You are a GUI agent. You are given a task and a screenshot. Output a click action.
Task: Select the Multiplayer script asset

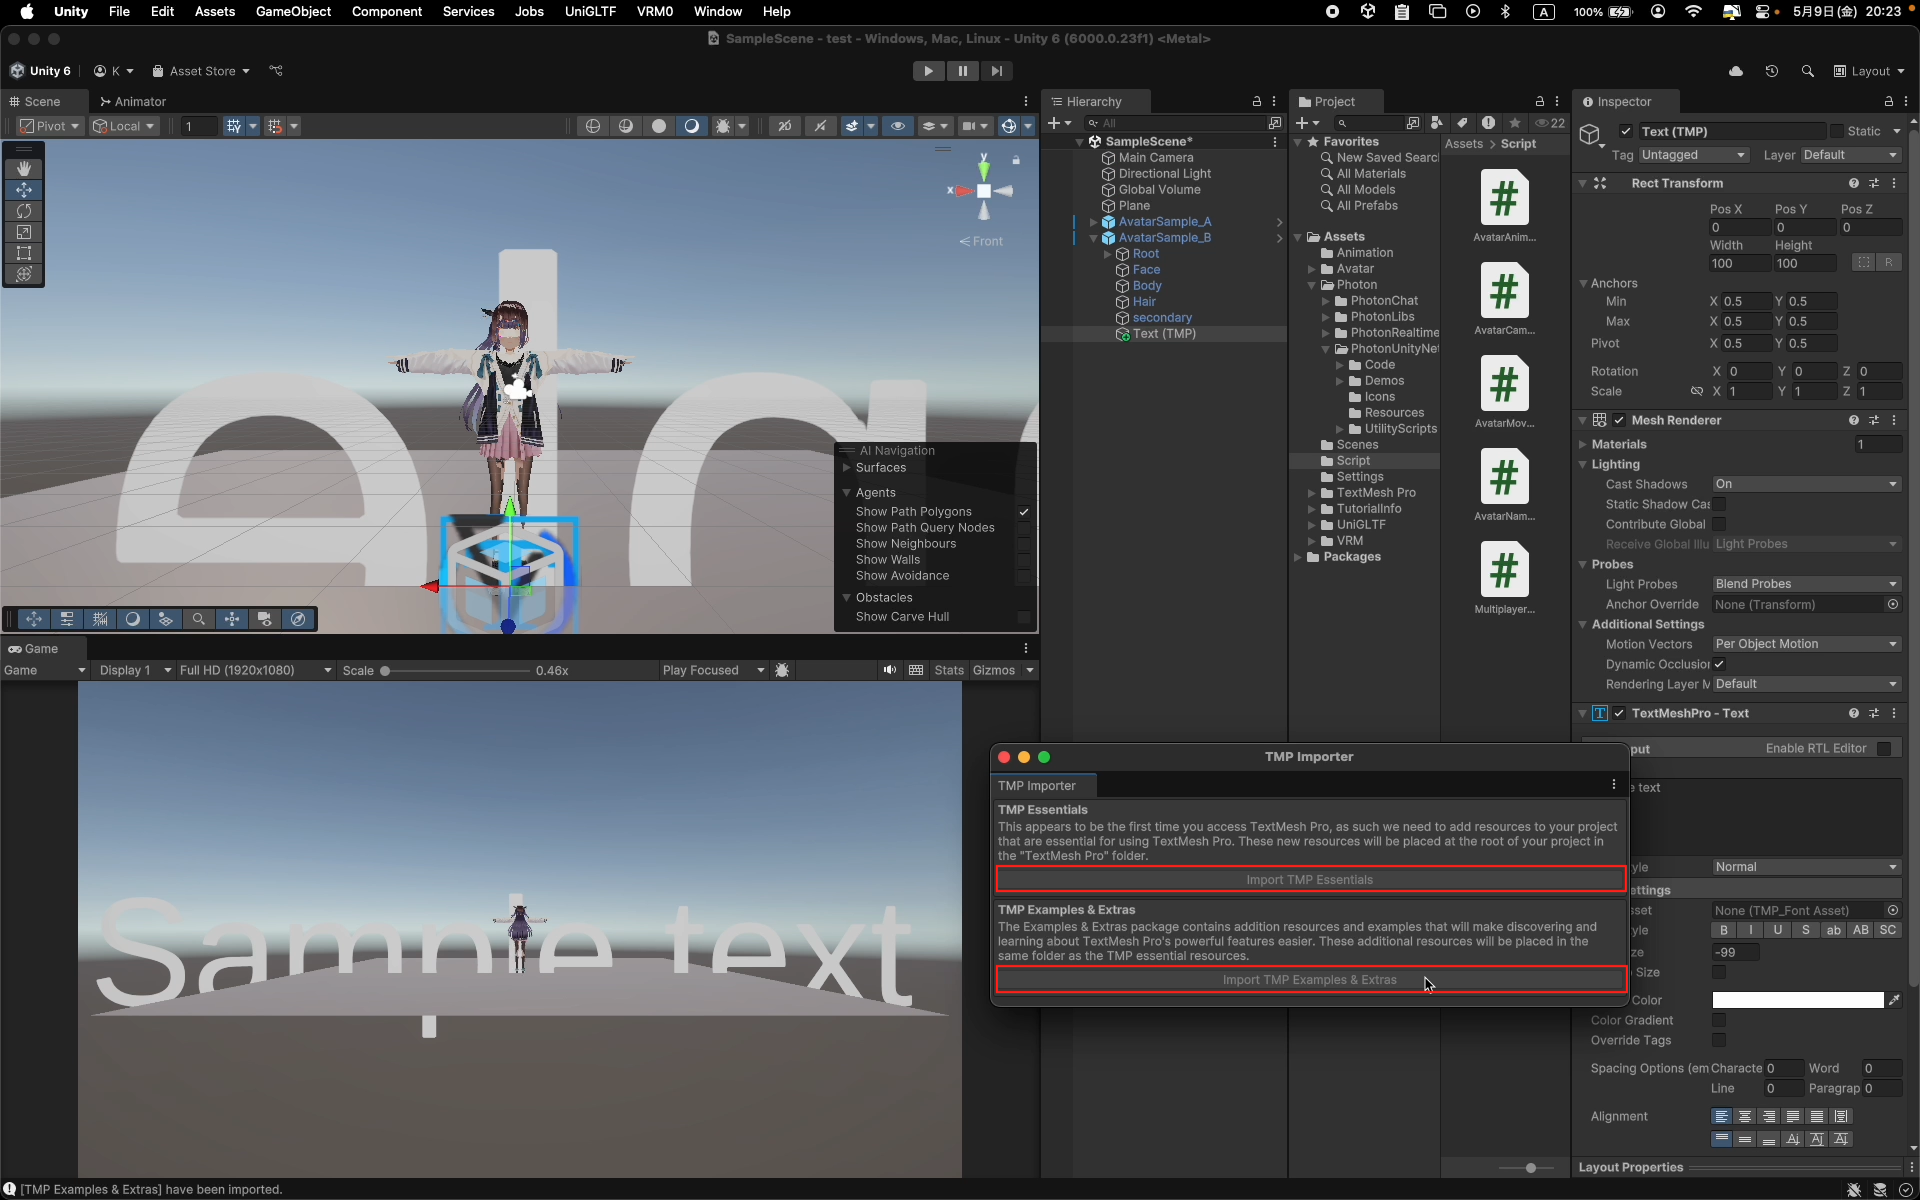coord(1504,570)
